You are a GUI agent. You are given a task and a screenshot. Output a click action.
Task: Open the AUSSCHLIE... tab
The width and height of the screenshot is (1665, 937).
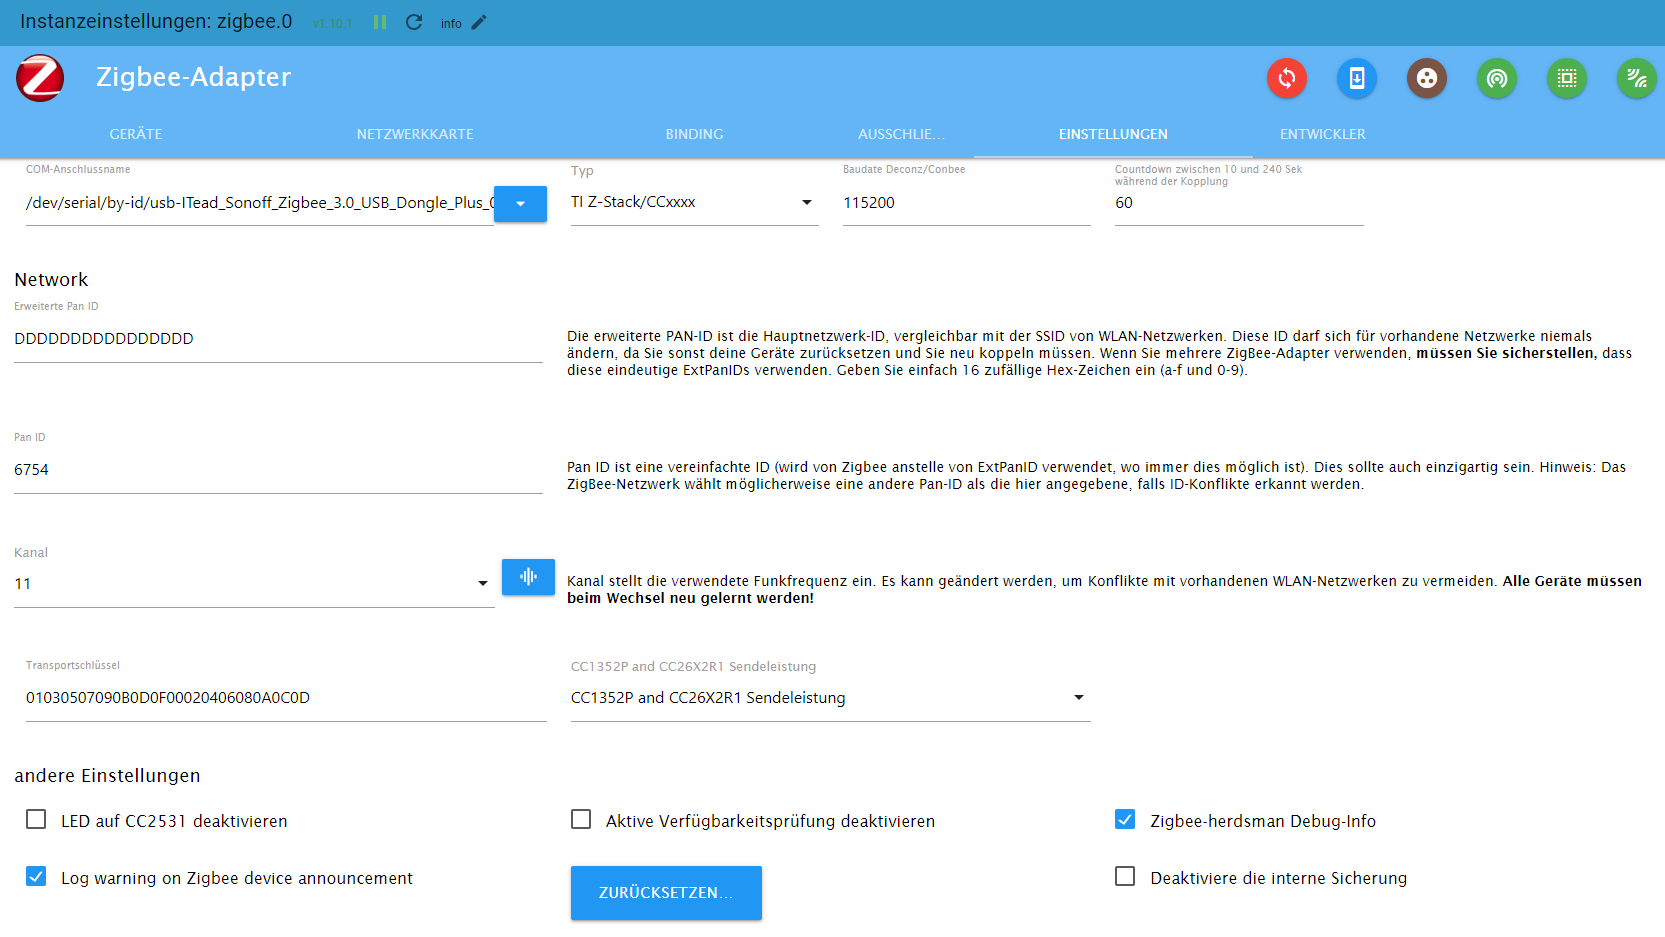click(x=901, y=134)
